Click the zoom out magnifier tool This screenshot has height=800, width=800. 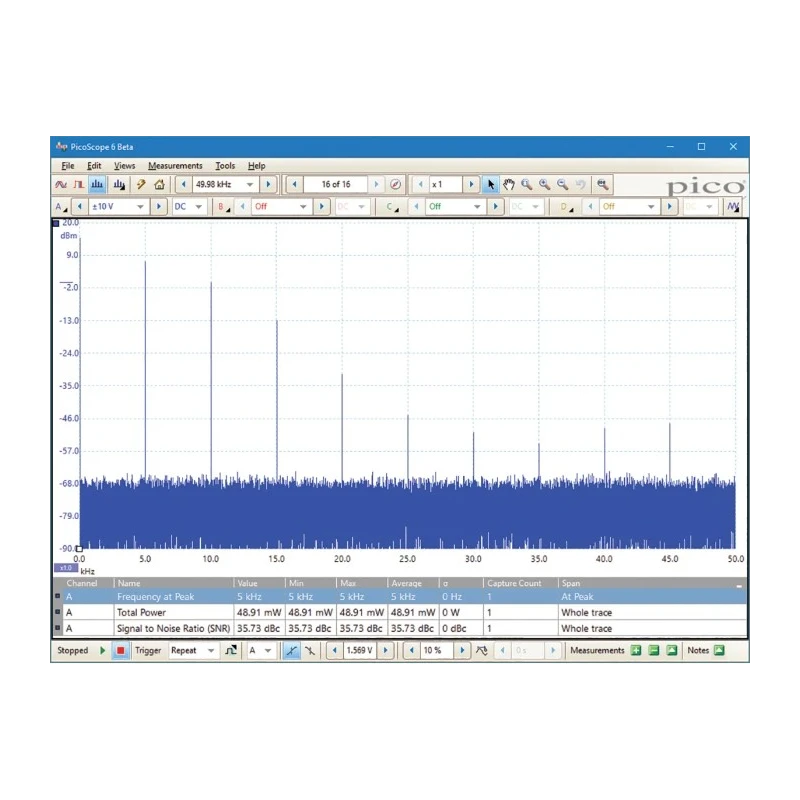tap(562, 185)
